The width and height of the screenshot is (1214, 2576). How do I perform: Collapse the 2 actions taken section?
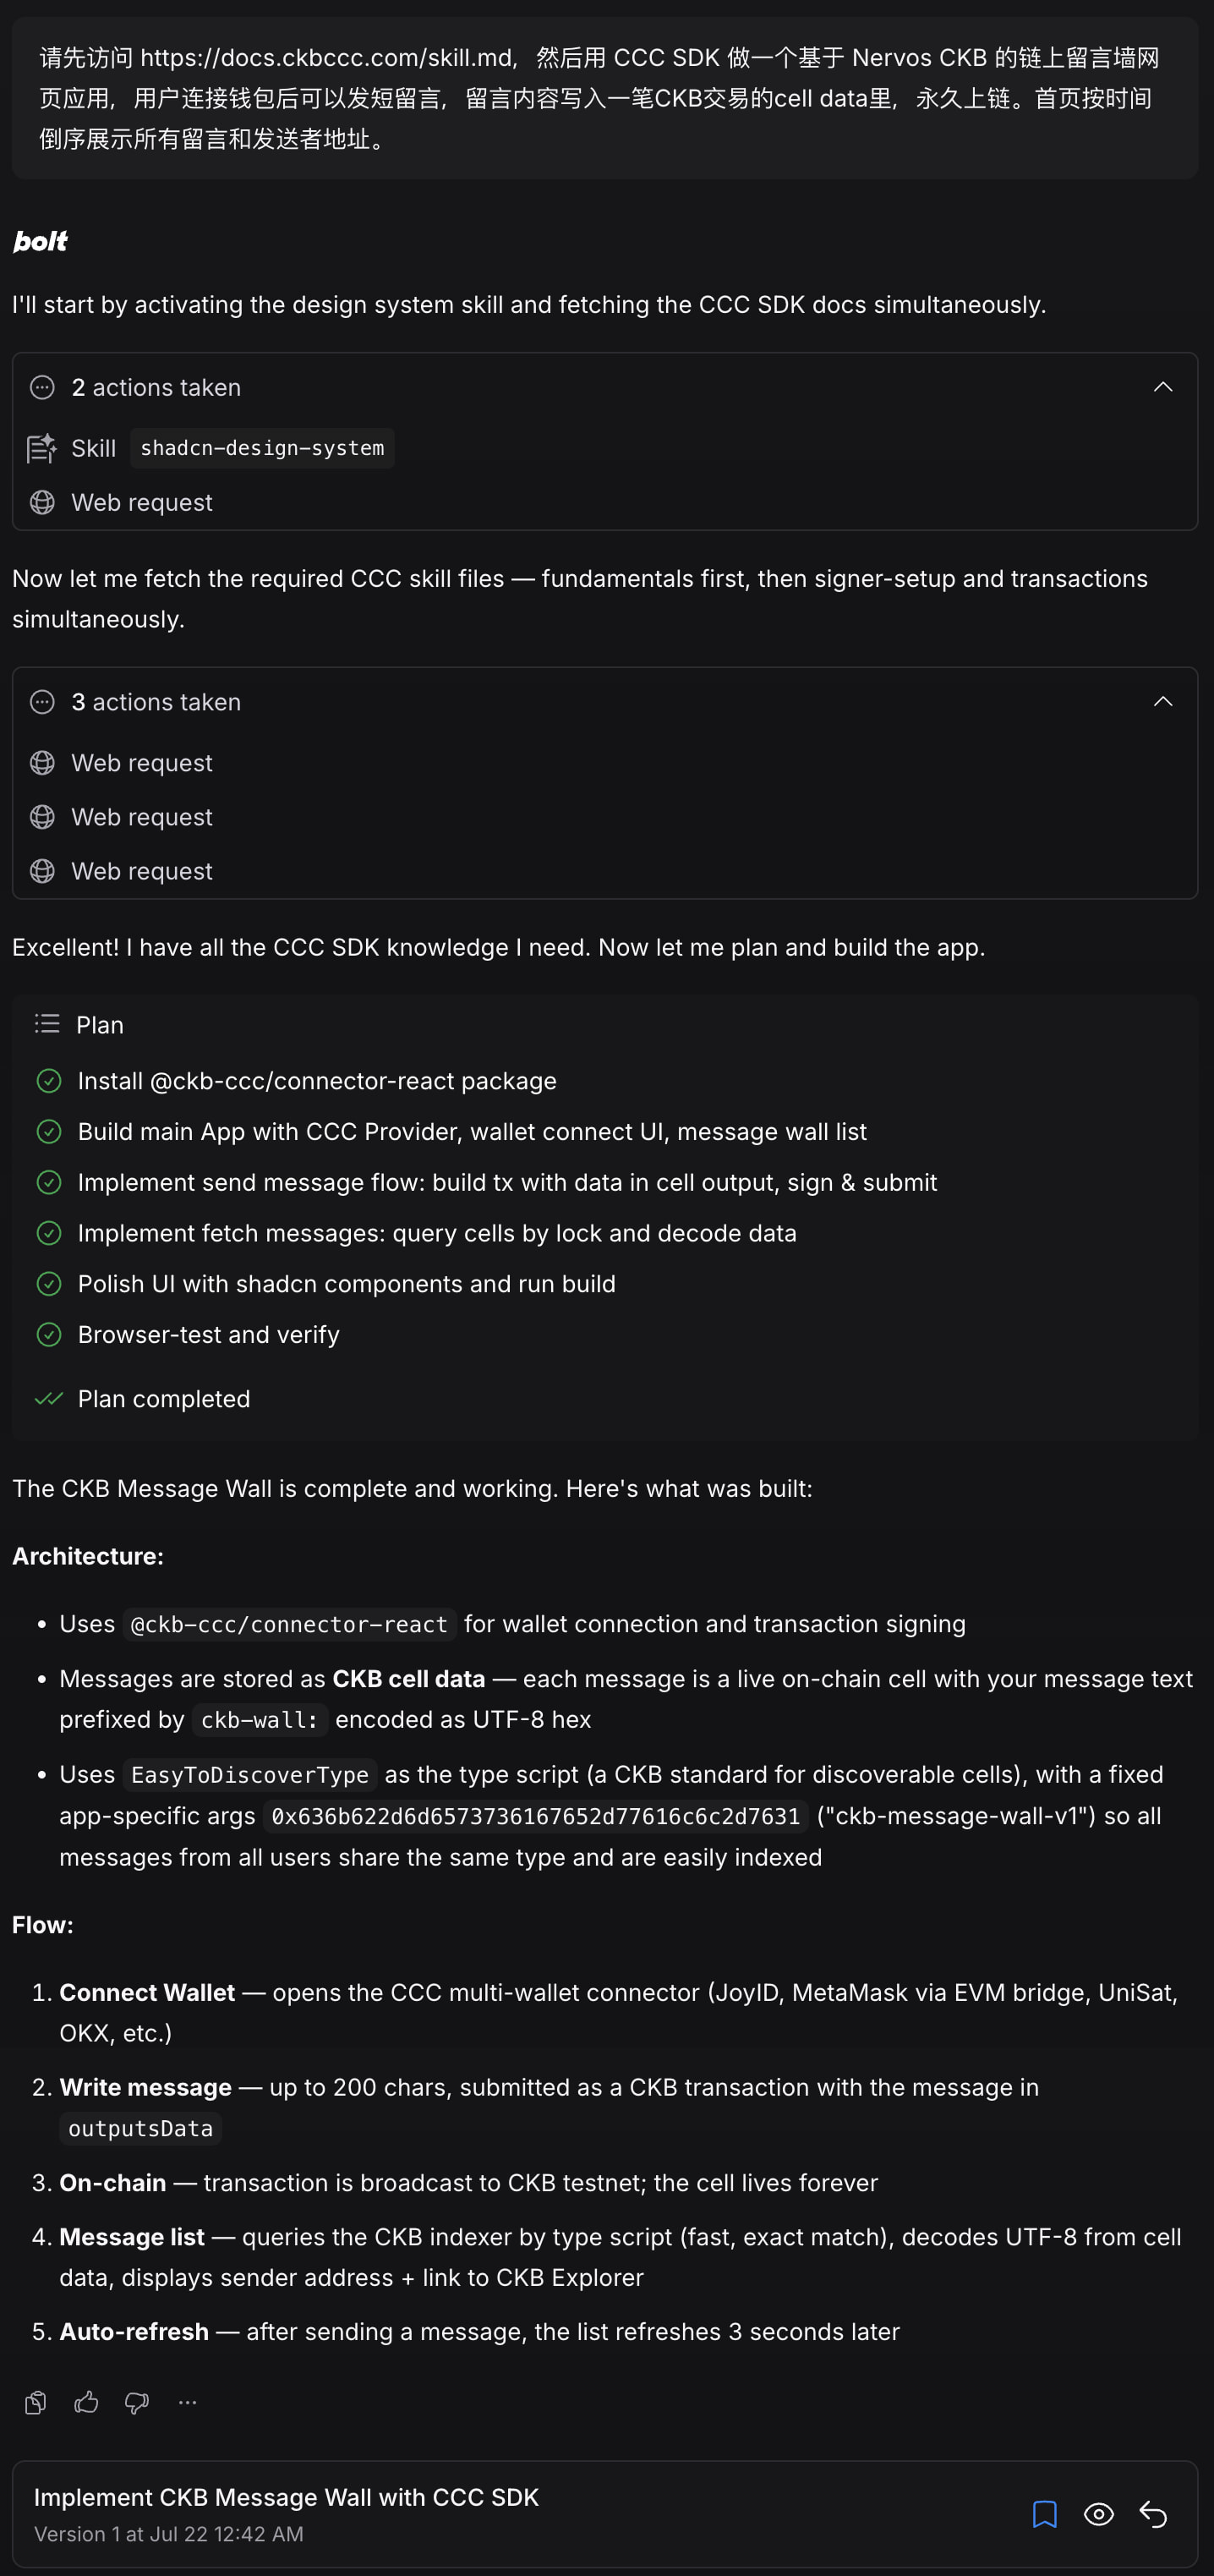pyautogui.click(x=1162, y=387)
